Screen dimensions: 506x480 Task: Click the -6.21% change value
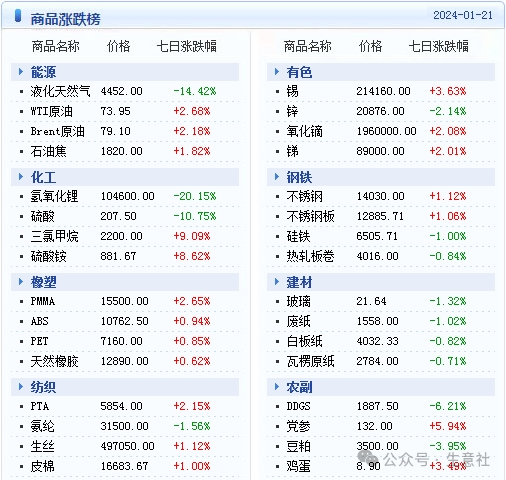pos(448,406)
